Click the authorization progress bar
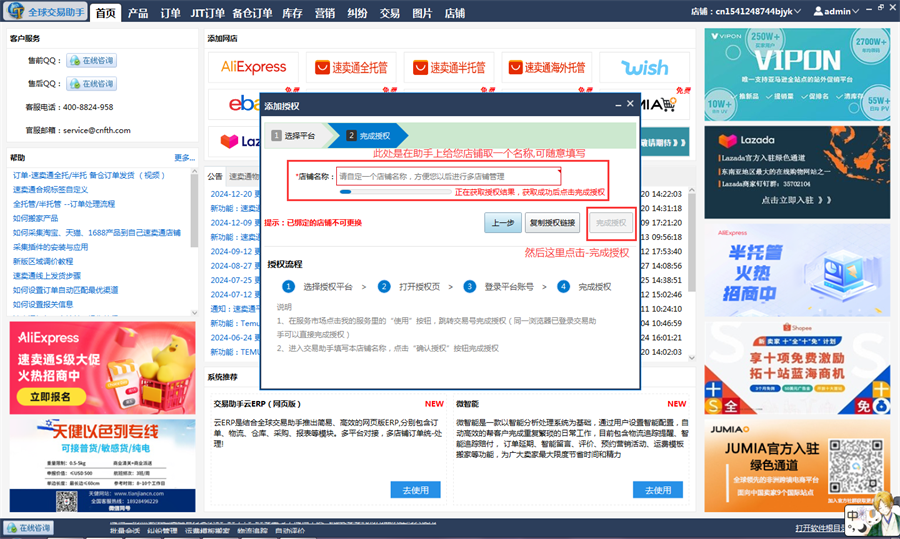The image size is (900, 539). click(x=395, y=192)
